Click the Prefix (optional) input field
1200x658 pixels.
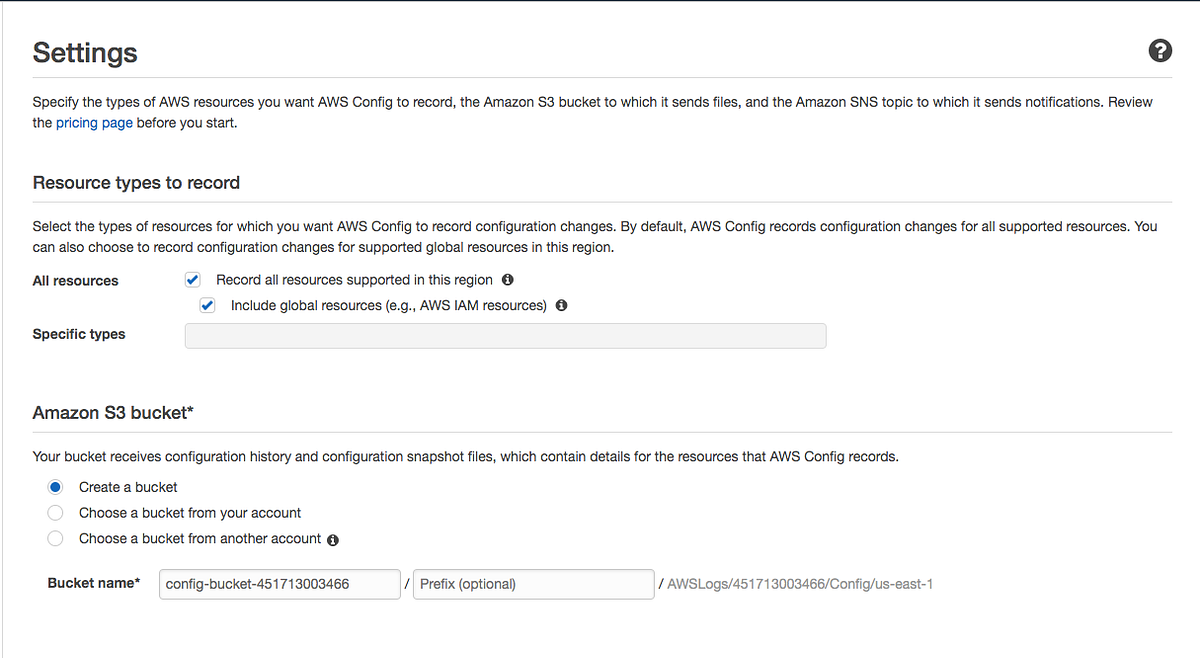[533, 584]
